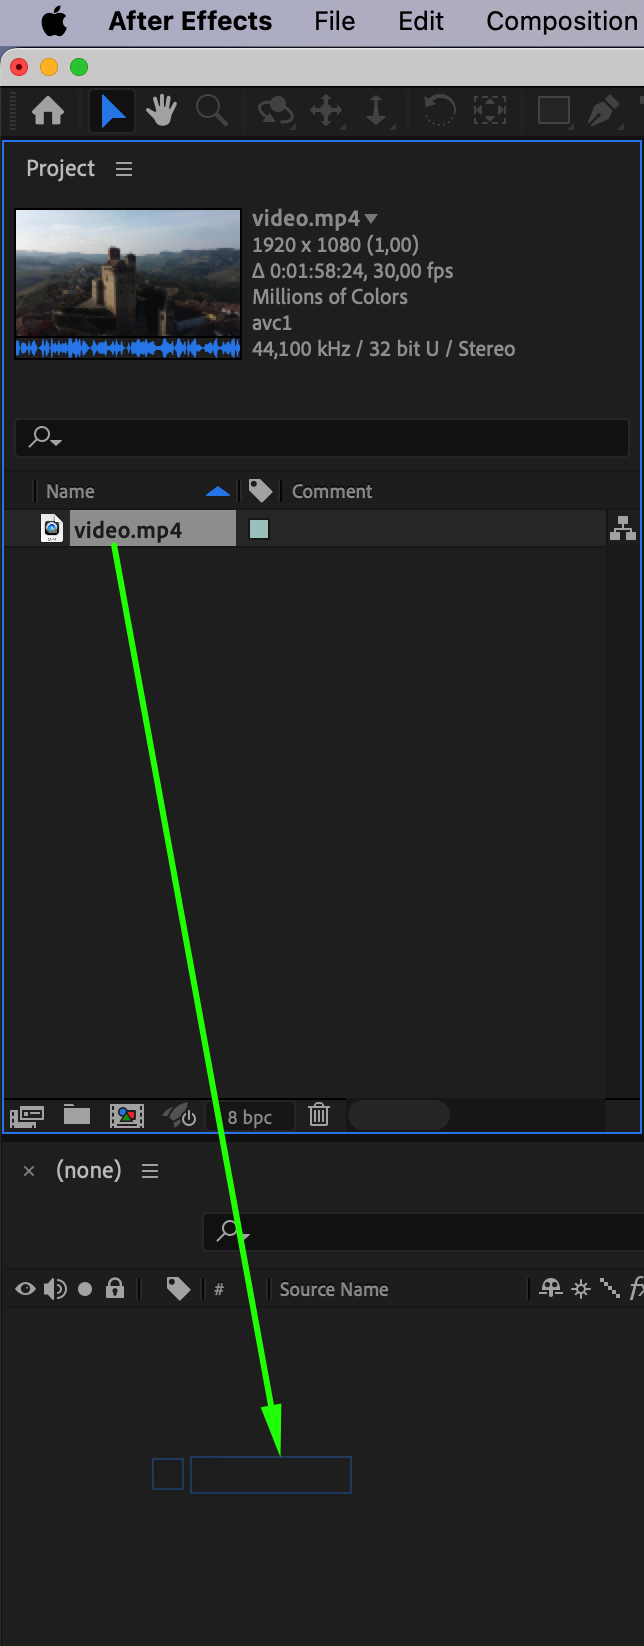Screen dimensions: 644x1646
Task: Open the Edit menu
Action: tap(421, 21)
